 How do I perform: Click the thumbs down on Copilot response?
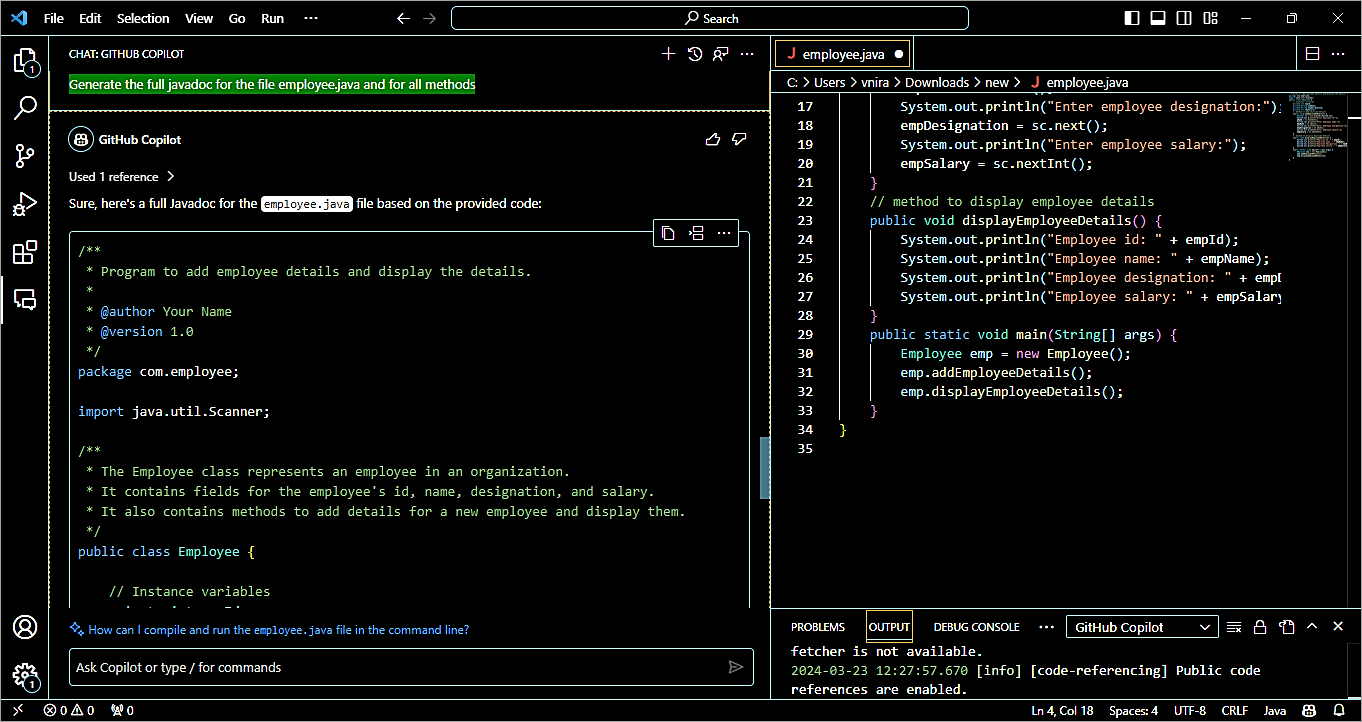pyautogui.click(x=740, y=139)
